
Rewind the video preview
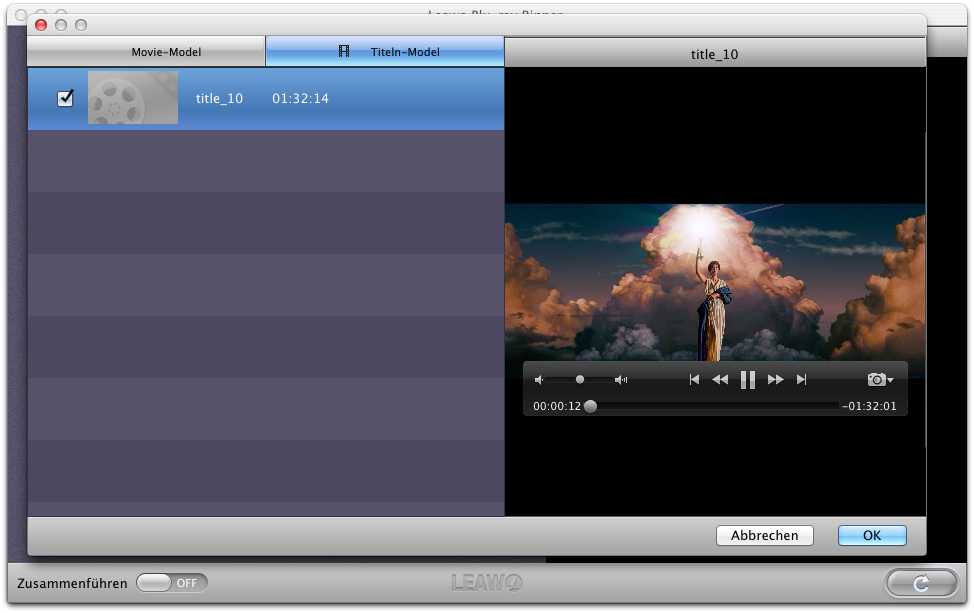pos(720,379)
